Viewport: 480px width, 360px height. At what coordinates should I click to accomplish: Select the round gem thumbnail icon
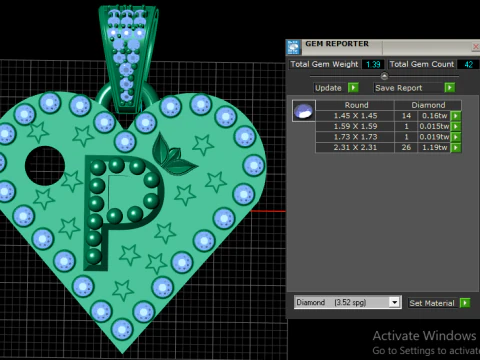pyautogui.click(x=304, y=111)
